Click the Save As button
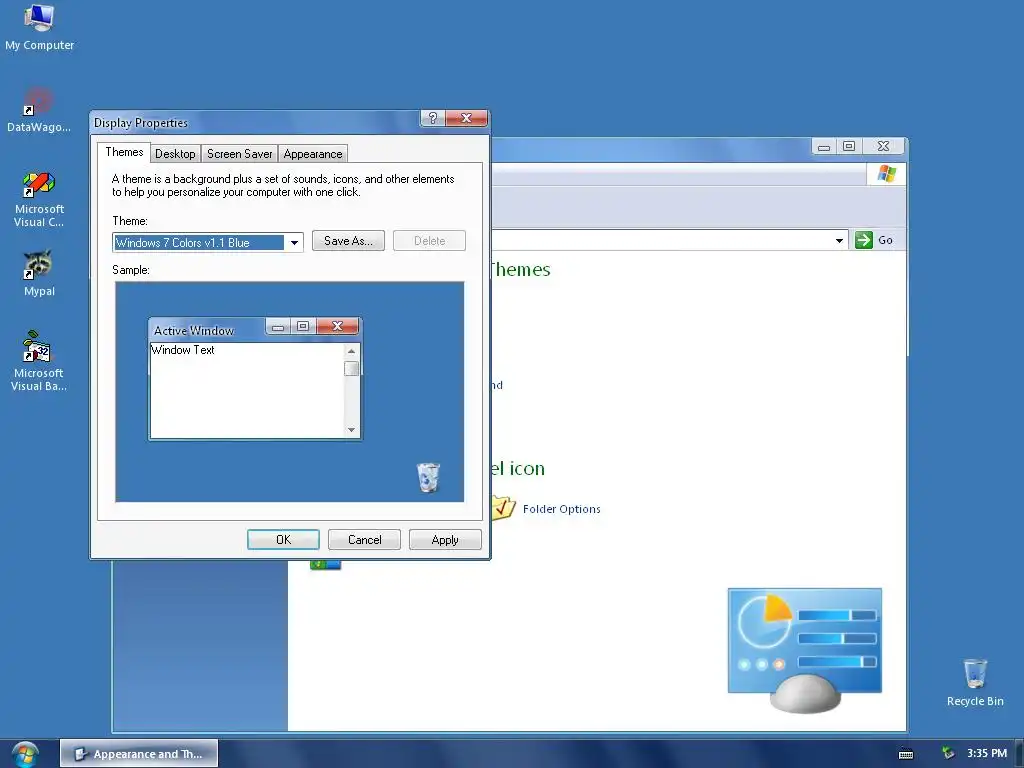Viewport: 1024px width, 768px height. (x=348, y=241)
